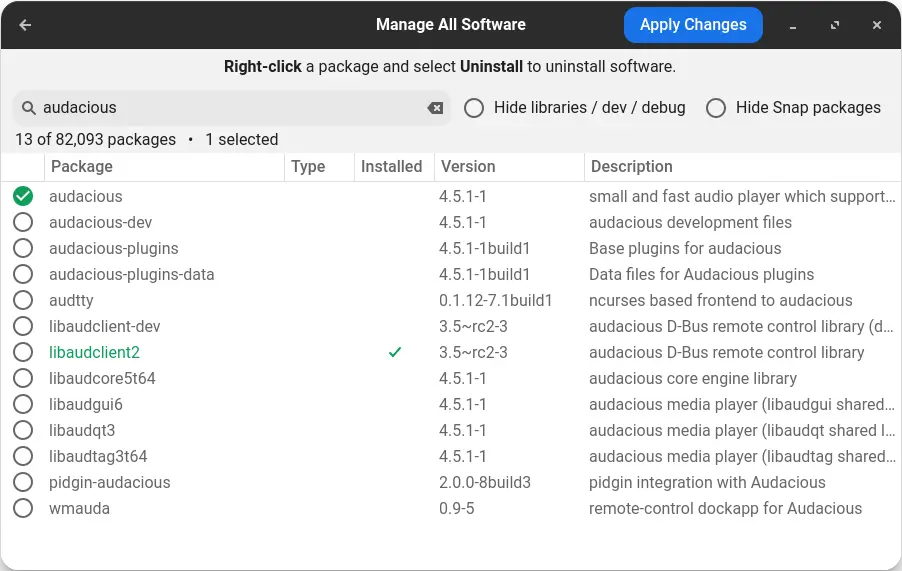Mark audacious-plugins-data for installation

pyautogui.click(x=23, y=274)
